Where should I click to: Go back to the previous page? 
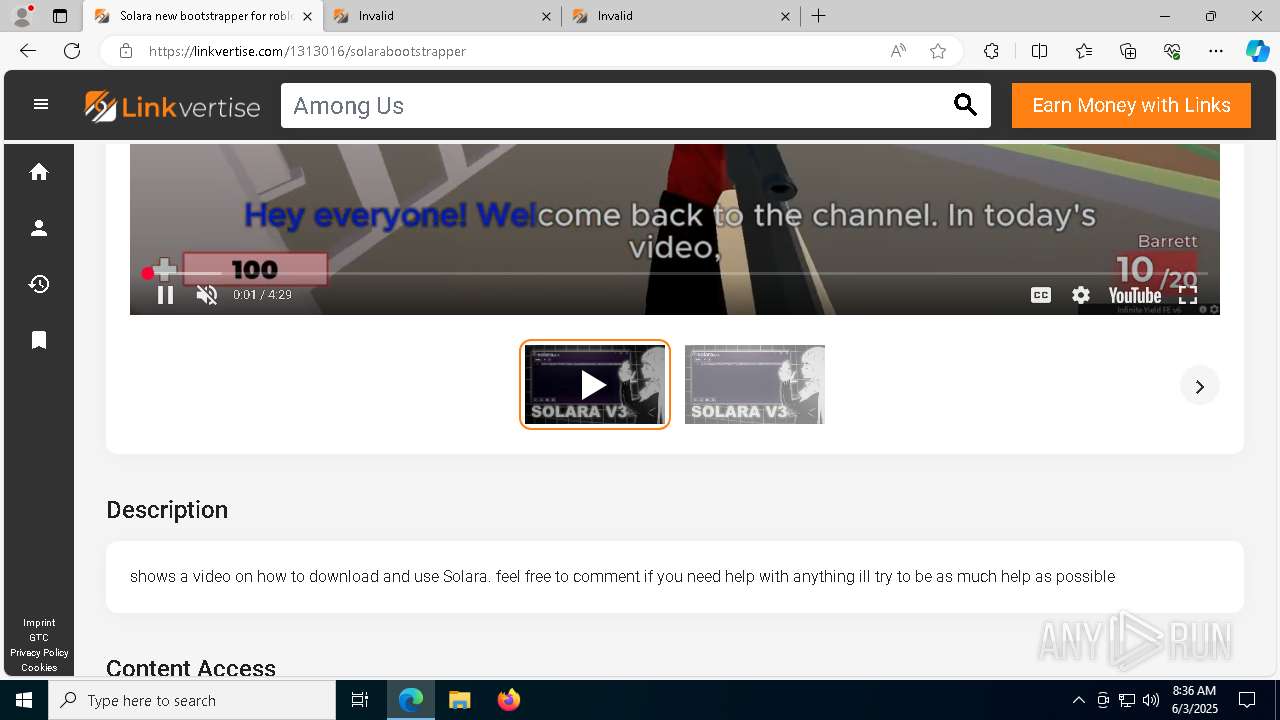28,51
